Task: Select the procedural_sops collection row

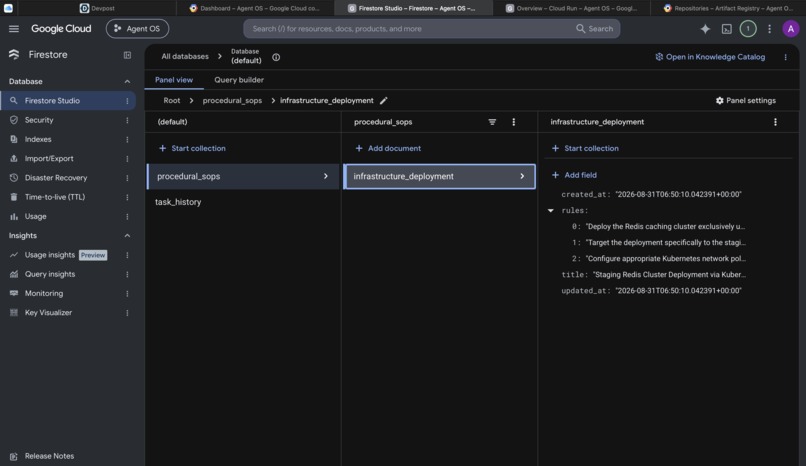Action: pyautogui.click(x=243, y=176)
